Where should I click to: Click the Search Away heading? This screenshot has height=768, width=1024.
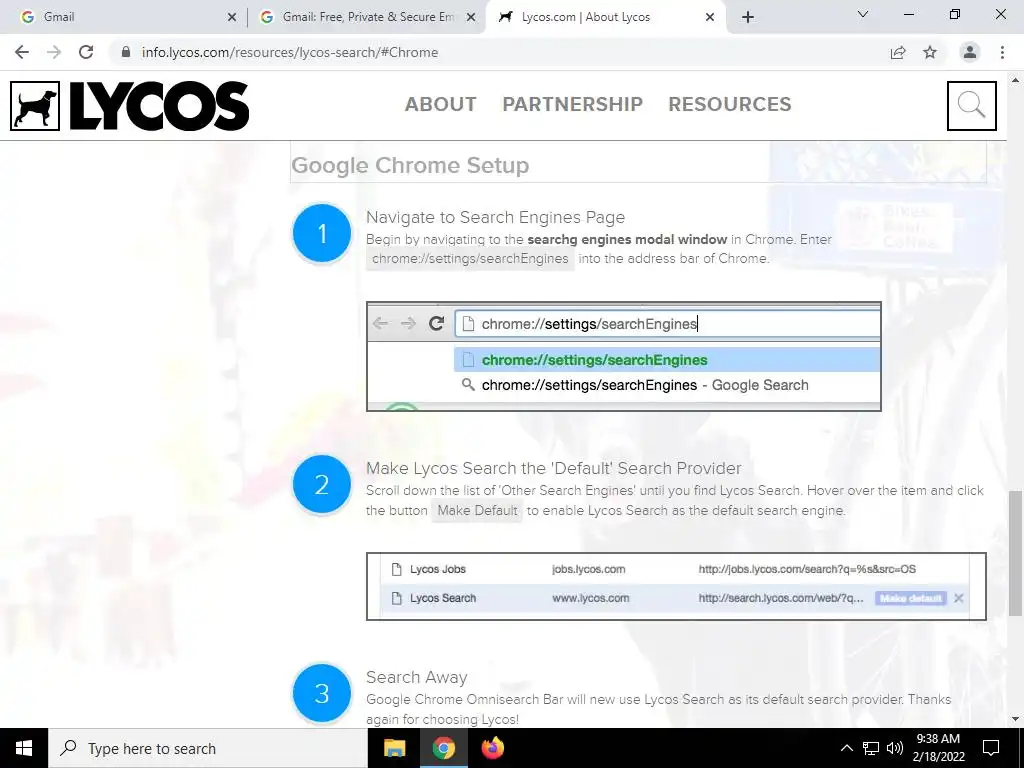(x=417, y=677)
